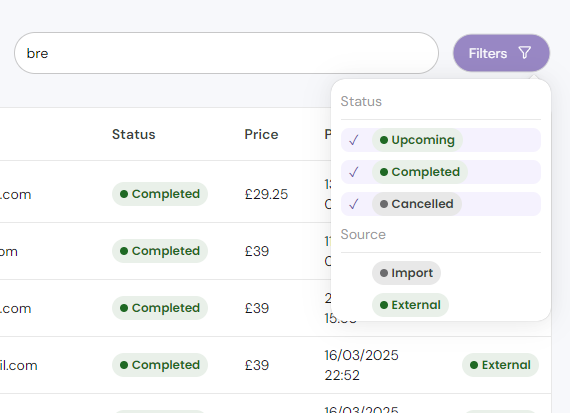Uncheck the Cancelled status filter
Viewport: 570px width, 413px height.
pos(441,204)
